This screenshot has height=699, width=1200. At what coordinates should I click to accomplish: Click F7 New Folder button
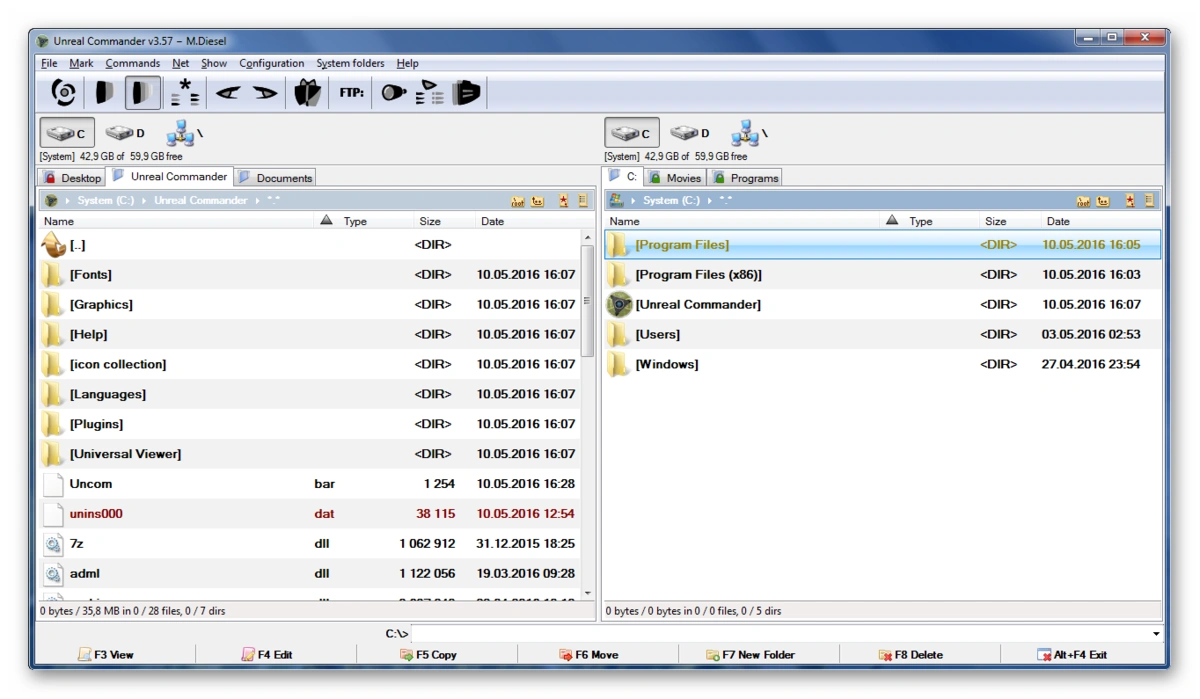[750, 655]
